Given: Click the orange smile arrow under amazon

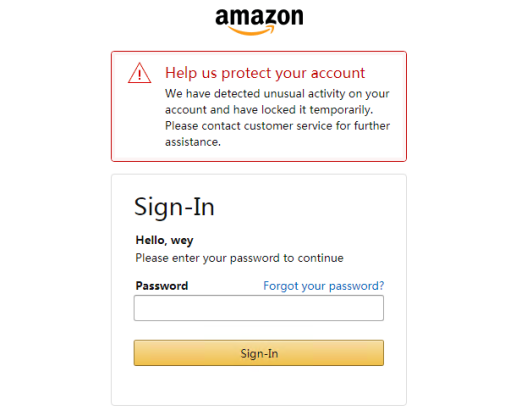Looking at the screenshot, I should [251, 31].
